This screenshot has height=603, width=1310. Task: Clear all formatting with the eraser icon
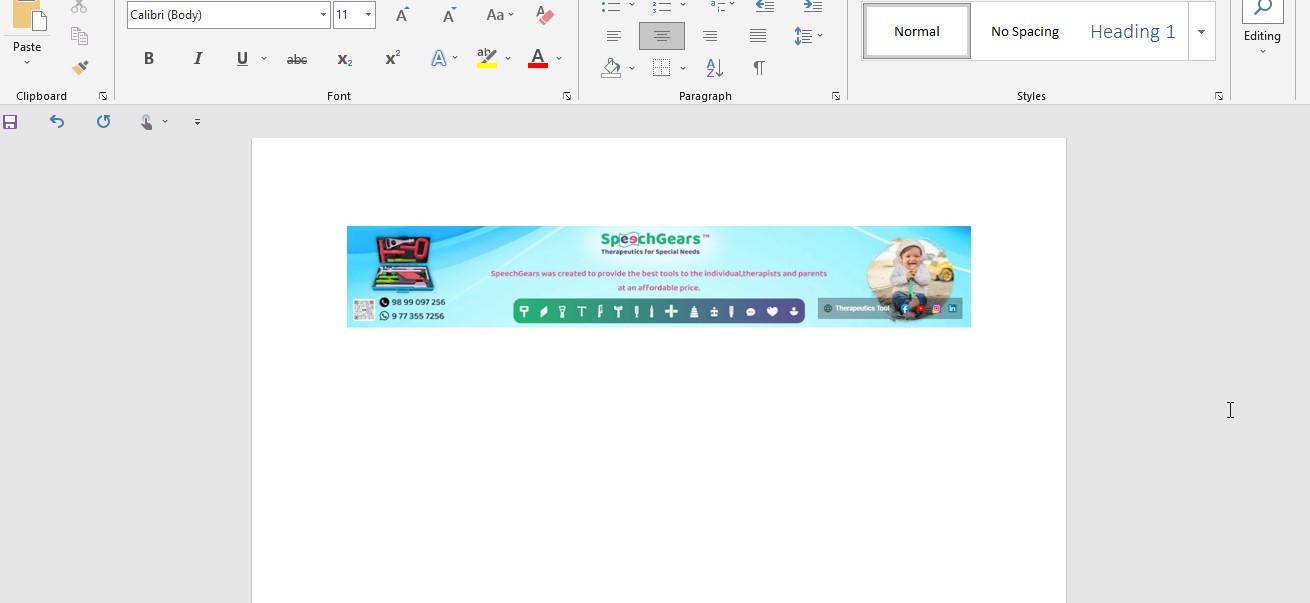click(x=545, y=15)
